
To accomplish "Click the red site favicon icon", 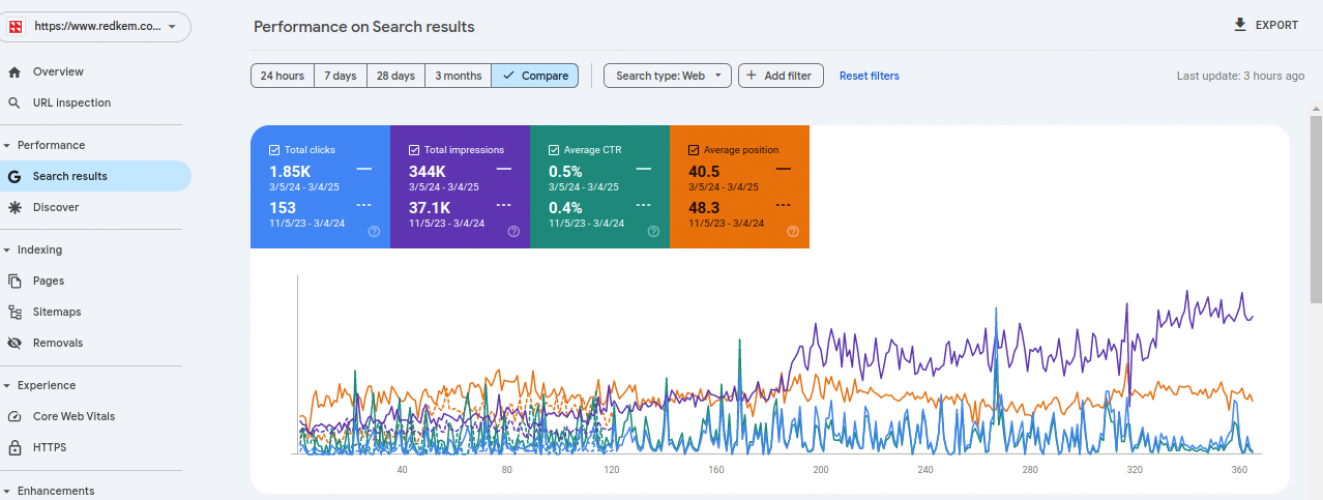I will [x=16, y=27].
